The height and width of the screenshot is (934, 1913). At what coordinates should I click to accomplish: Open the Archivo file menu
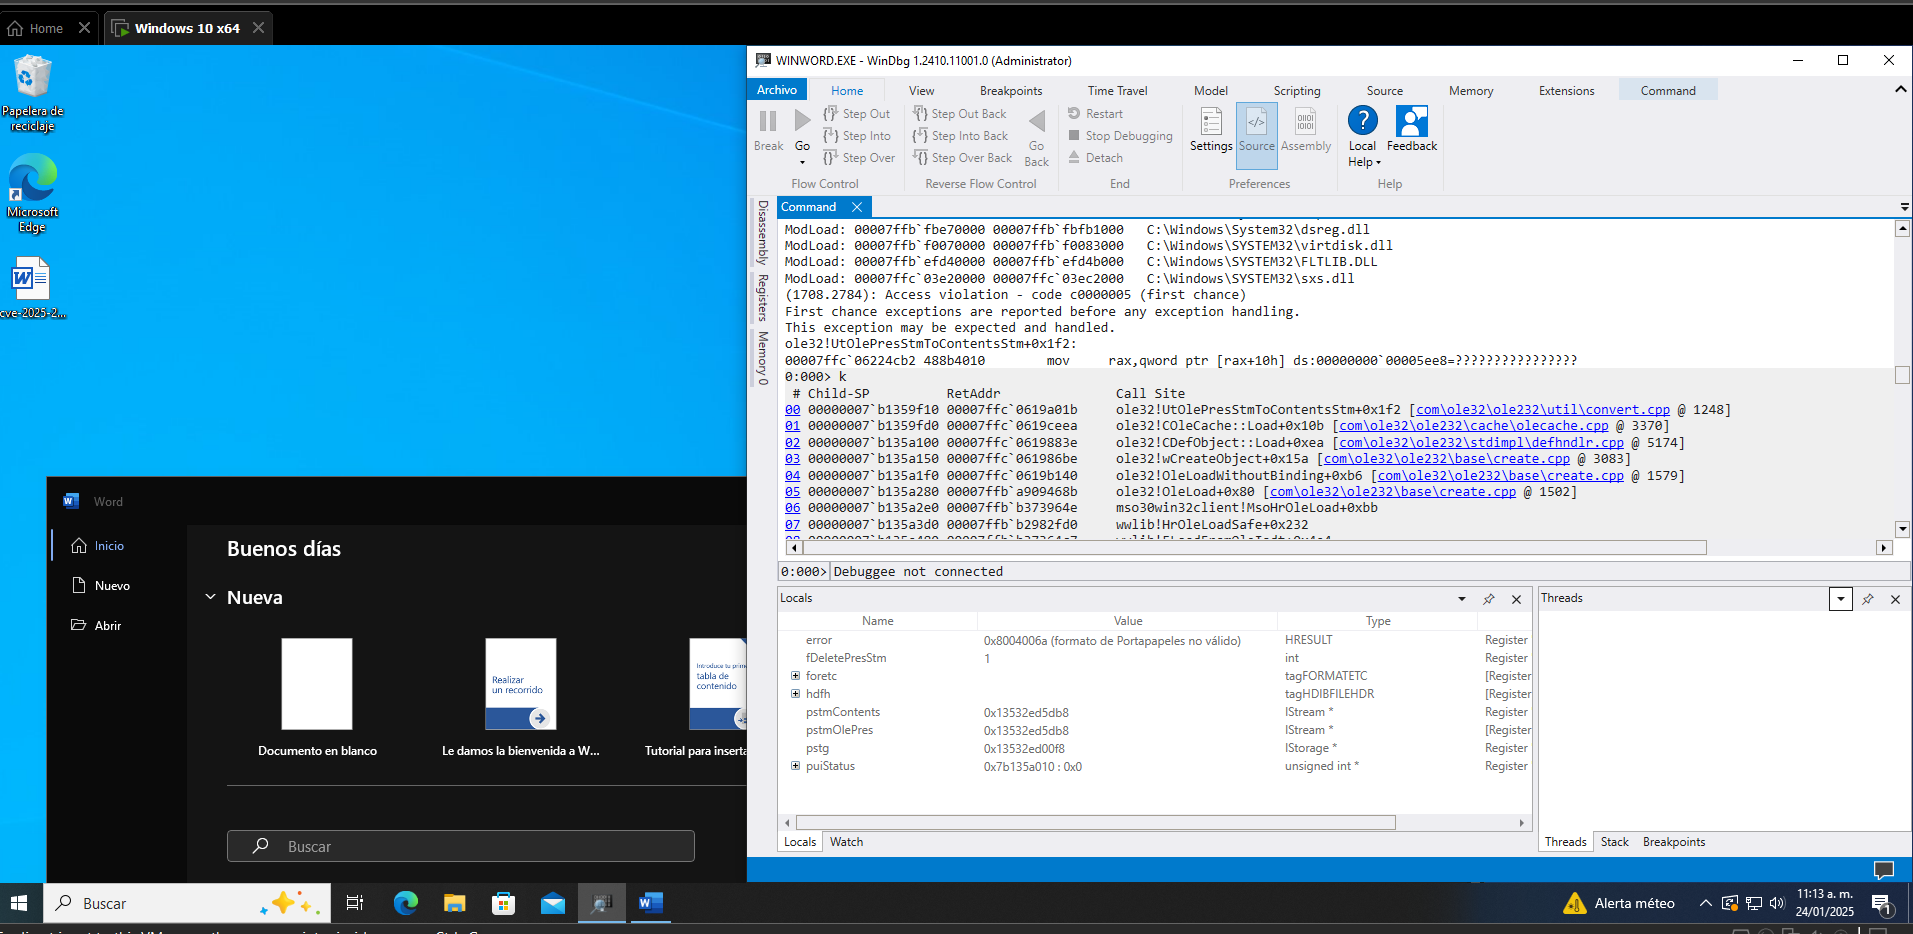tap(777, 90)
